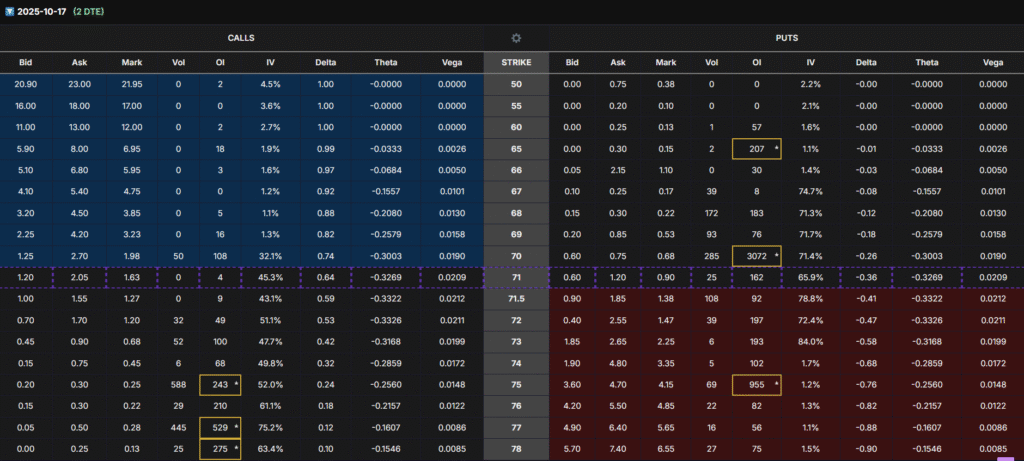This screenshot has height=461, width=1024.
Task: Sort puts by Delta column header
Action: [x=865, y=62]
